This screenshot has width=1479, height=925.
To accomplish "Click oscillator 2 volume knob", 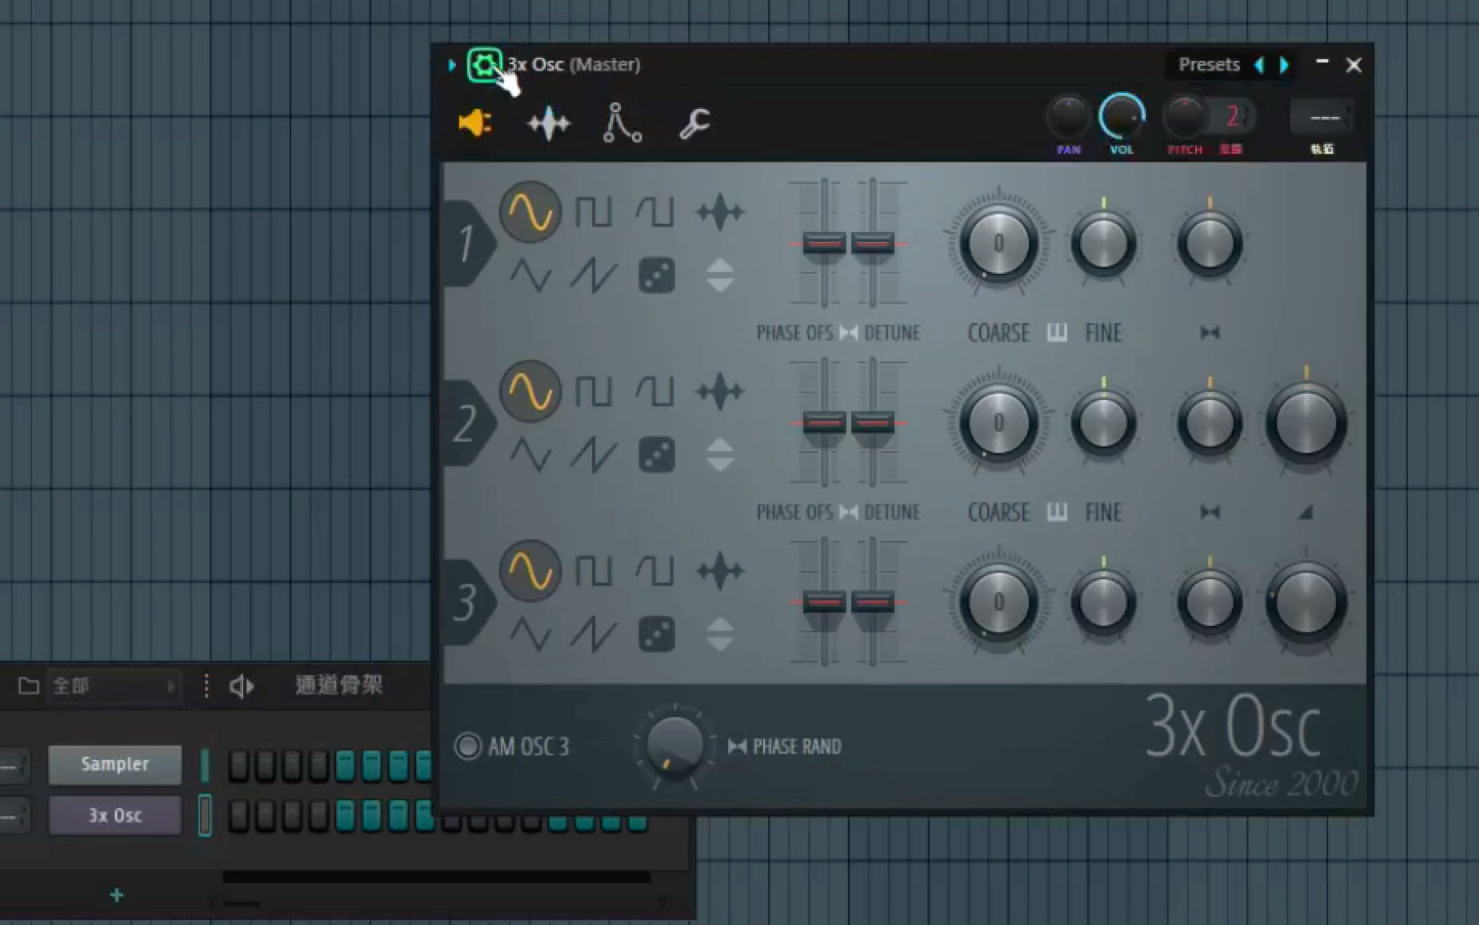I will [x=1306, y=423].
